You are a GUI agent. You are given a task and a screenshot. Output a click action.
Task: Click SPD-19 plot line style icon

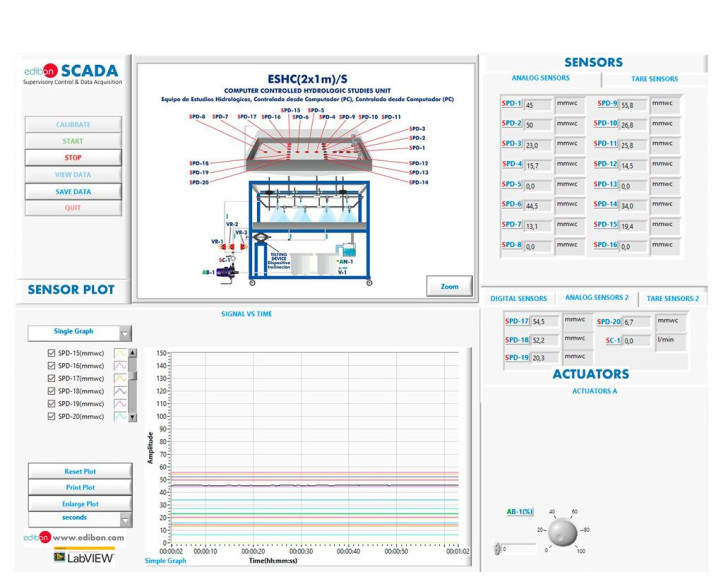(120, 404)
